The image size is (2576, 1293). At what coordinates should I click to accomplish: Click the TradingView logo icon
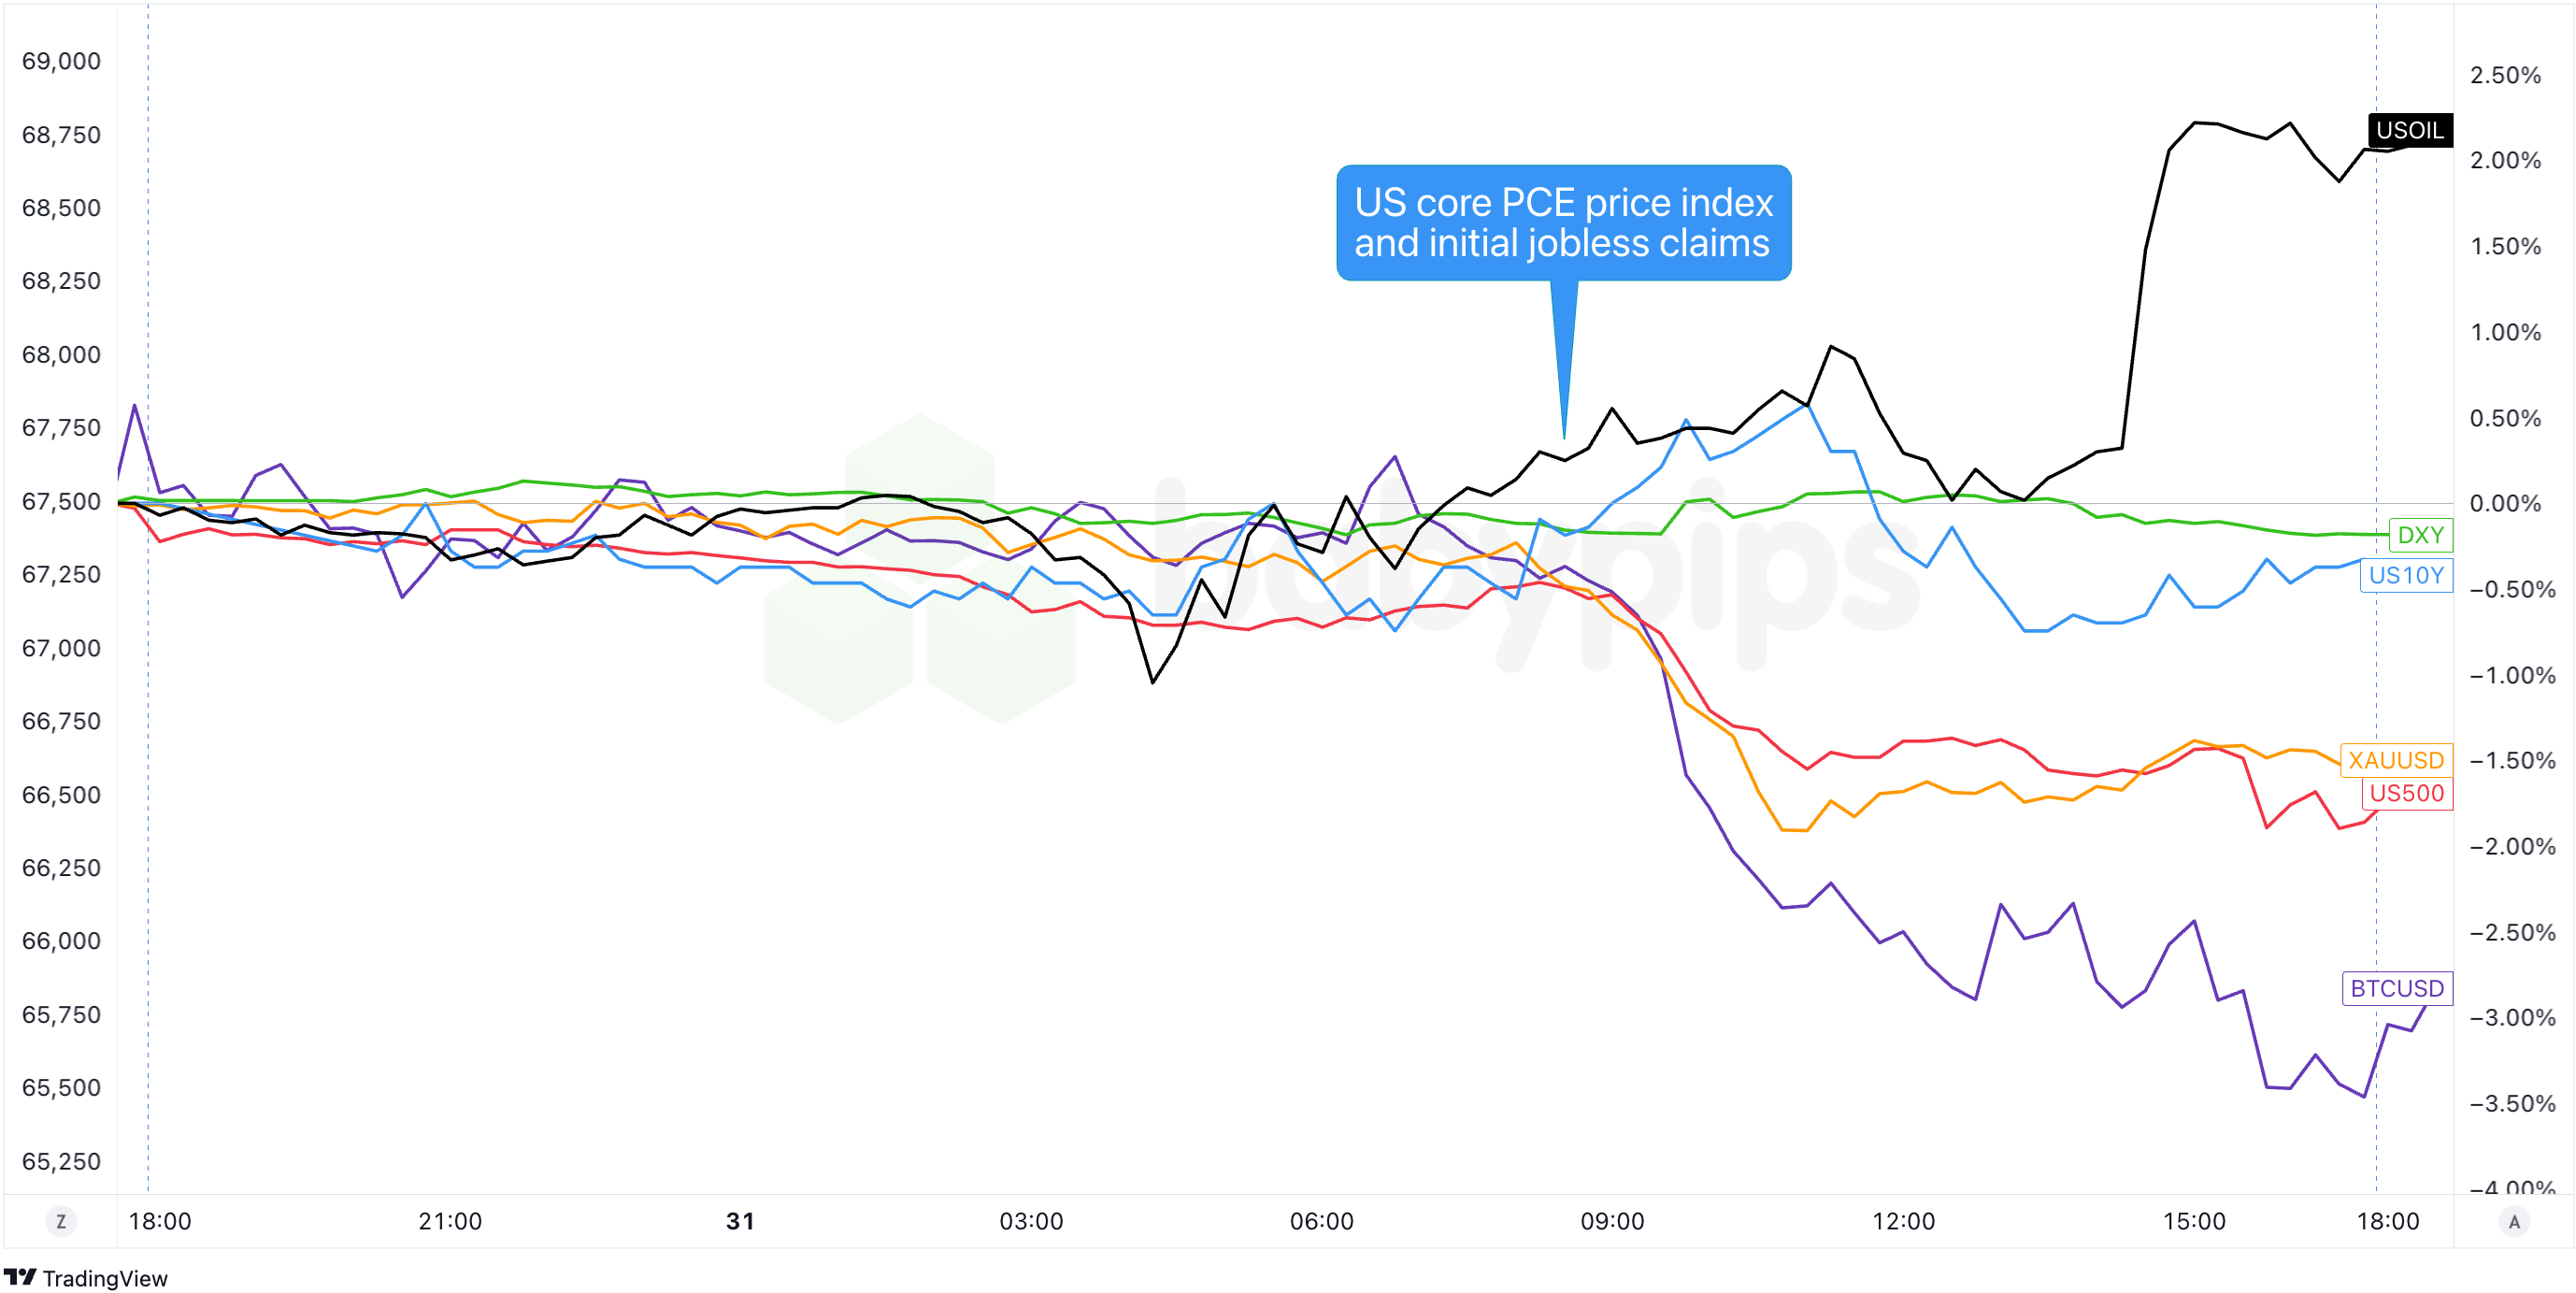pyautogui.click(x=20, y=1277)
